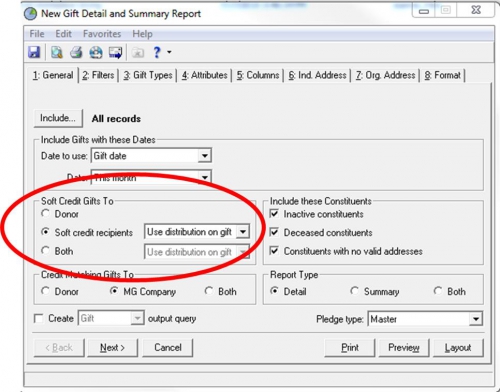Toggle Constituents with no valid addresses checkbox
Viewport: 500px width, 392px height.
(274, 251)
